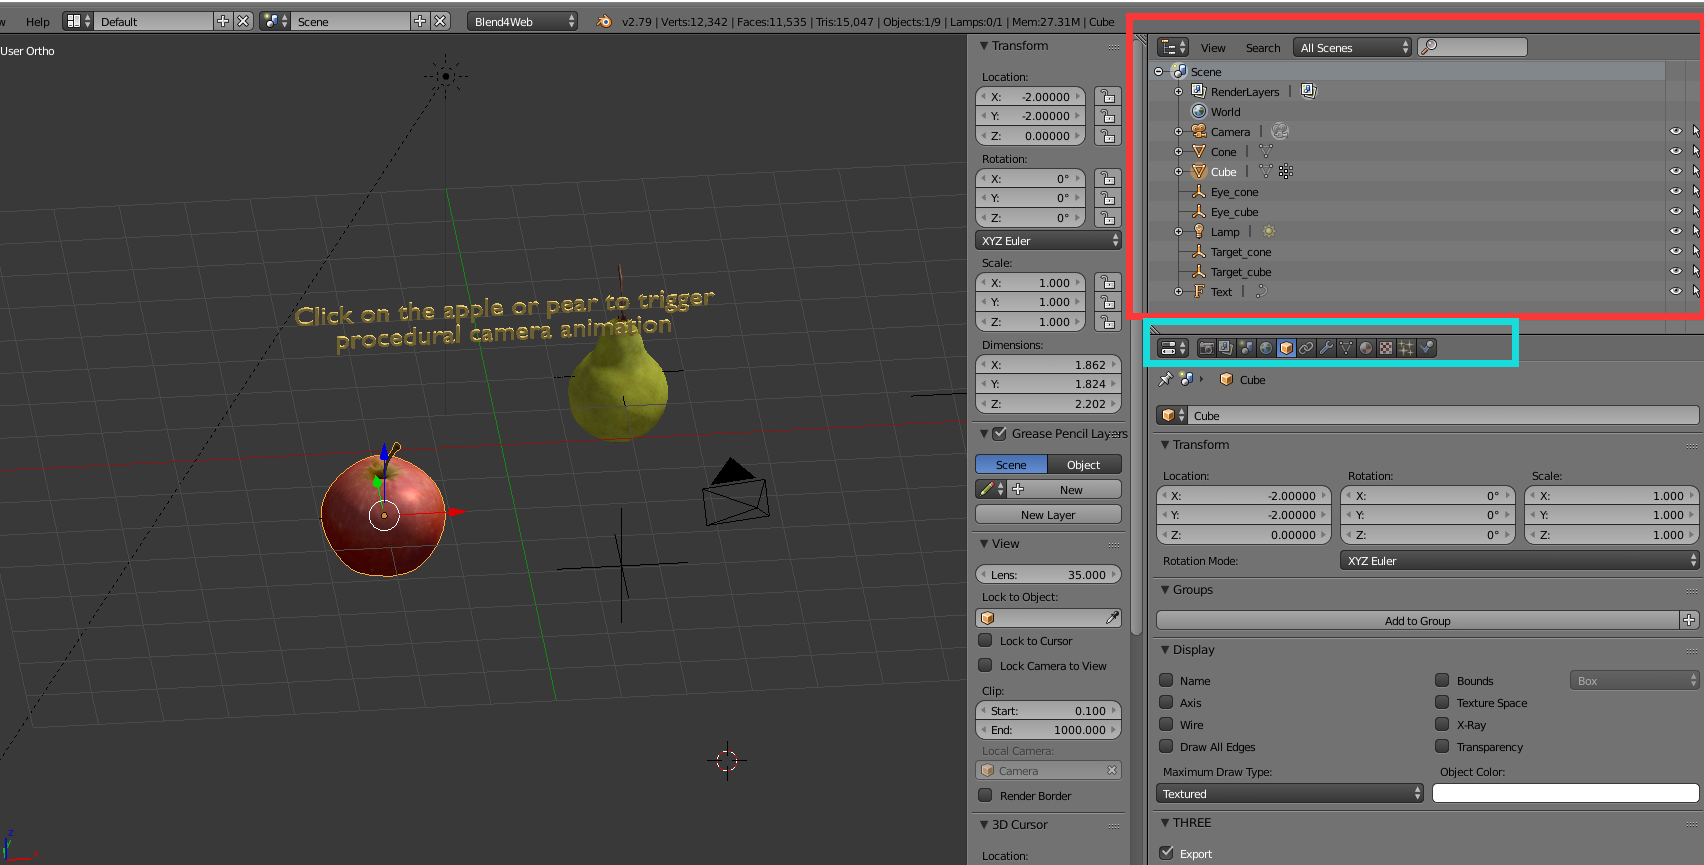Expand the Camera tree node
Screen dimensions: 1704x865
[1178, 132]
